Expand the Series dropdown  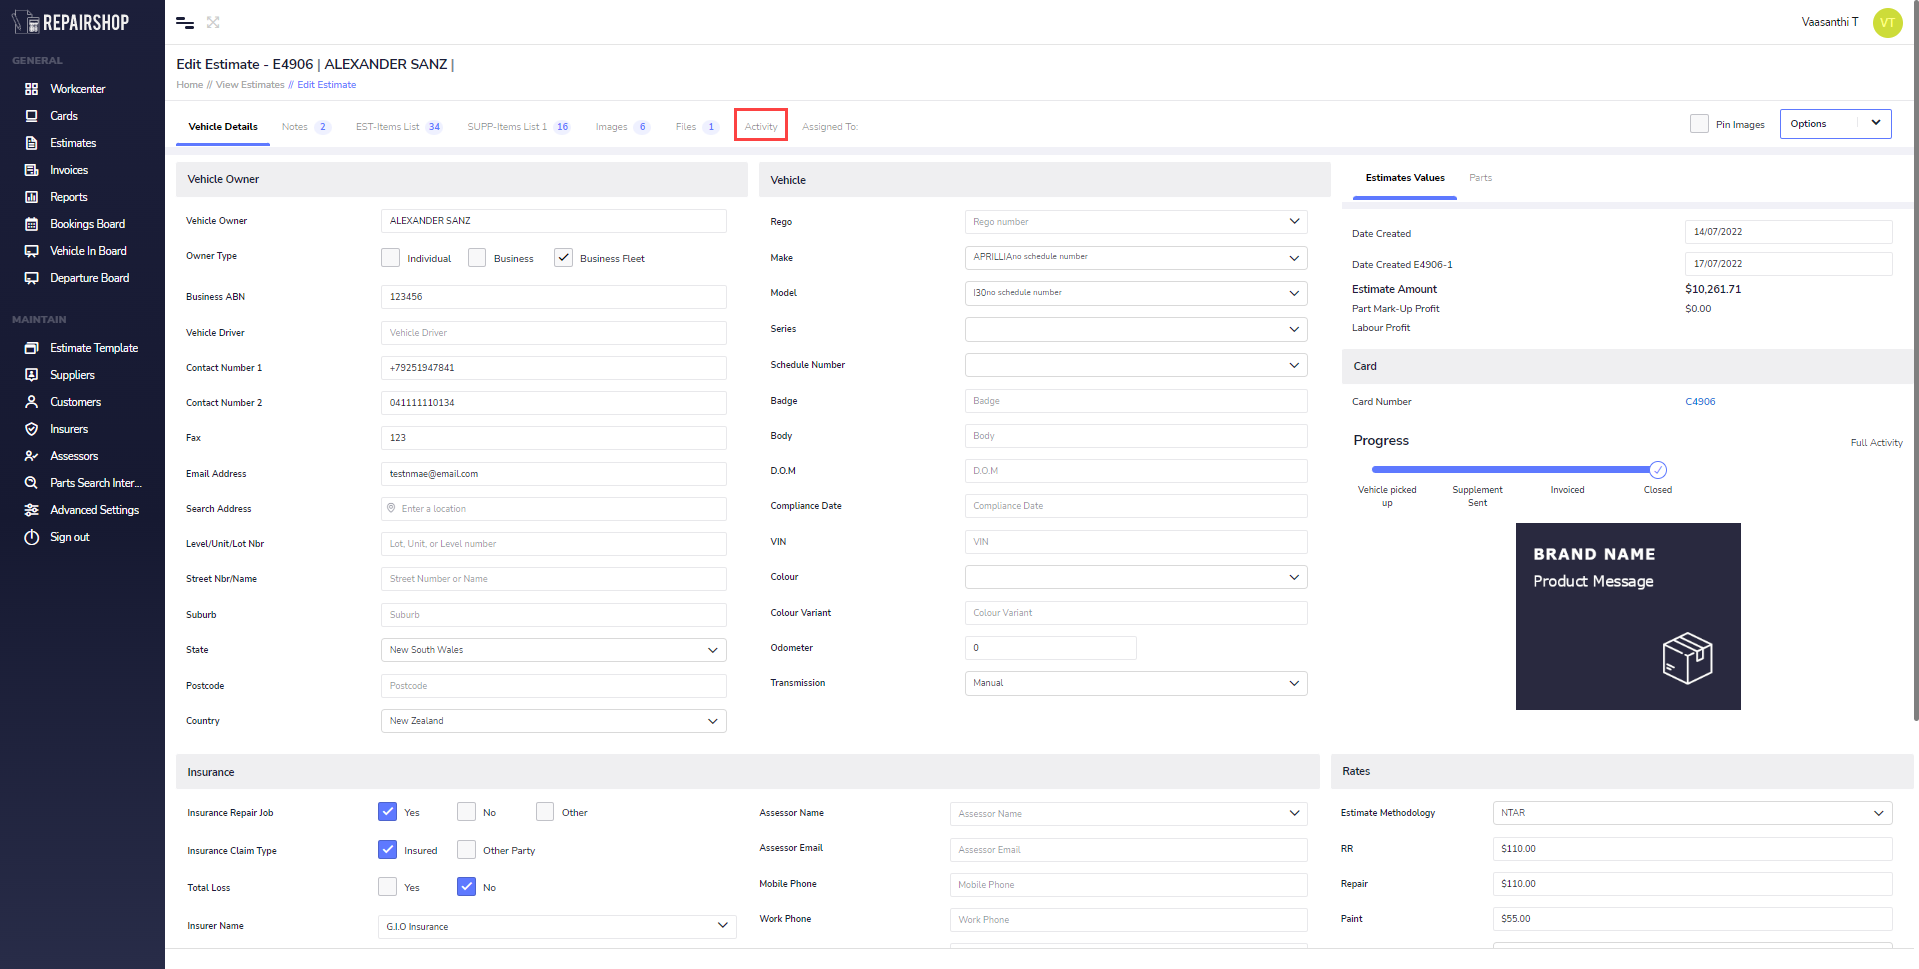(1136, 329)
